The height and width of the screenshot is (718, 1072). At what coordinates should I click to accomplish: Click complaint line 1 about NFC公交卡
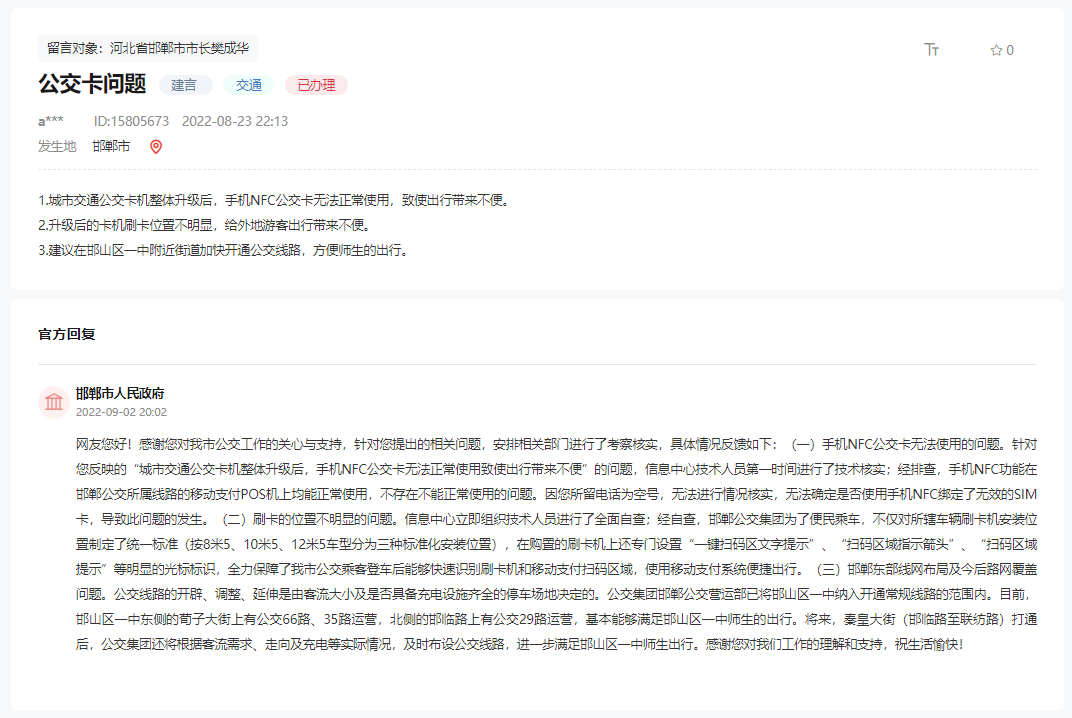pos(273,200)
